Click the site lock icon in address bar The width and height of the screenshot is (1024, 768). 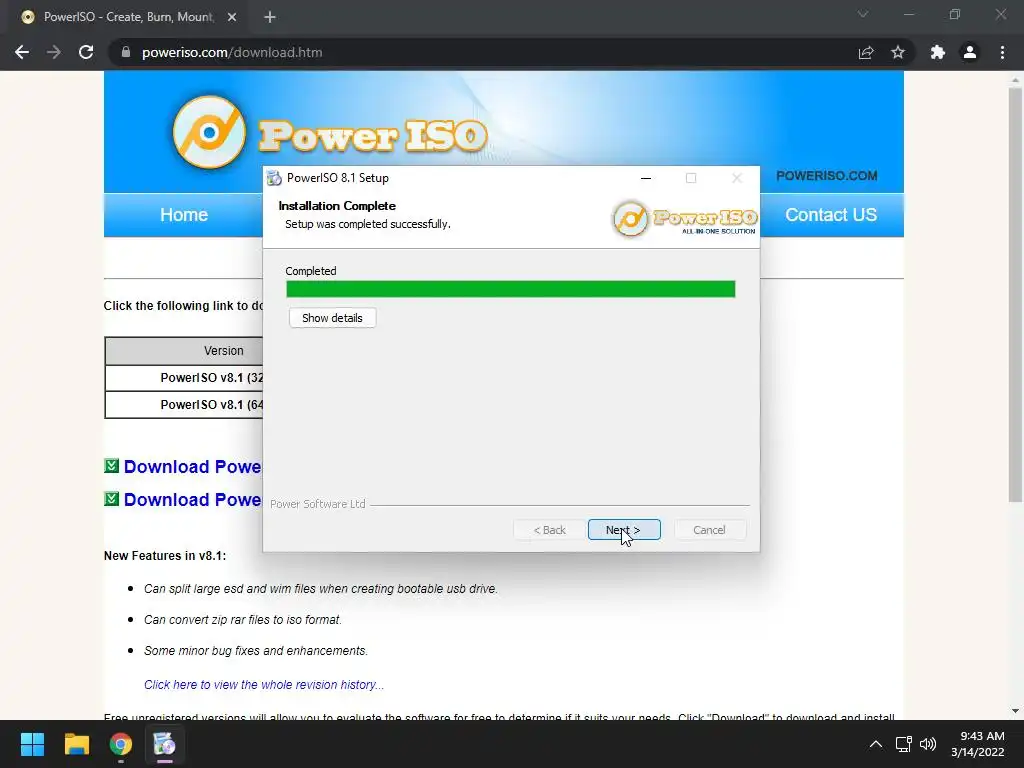pos(126,52)
